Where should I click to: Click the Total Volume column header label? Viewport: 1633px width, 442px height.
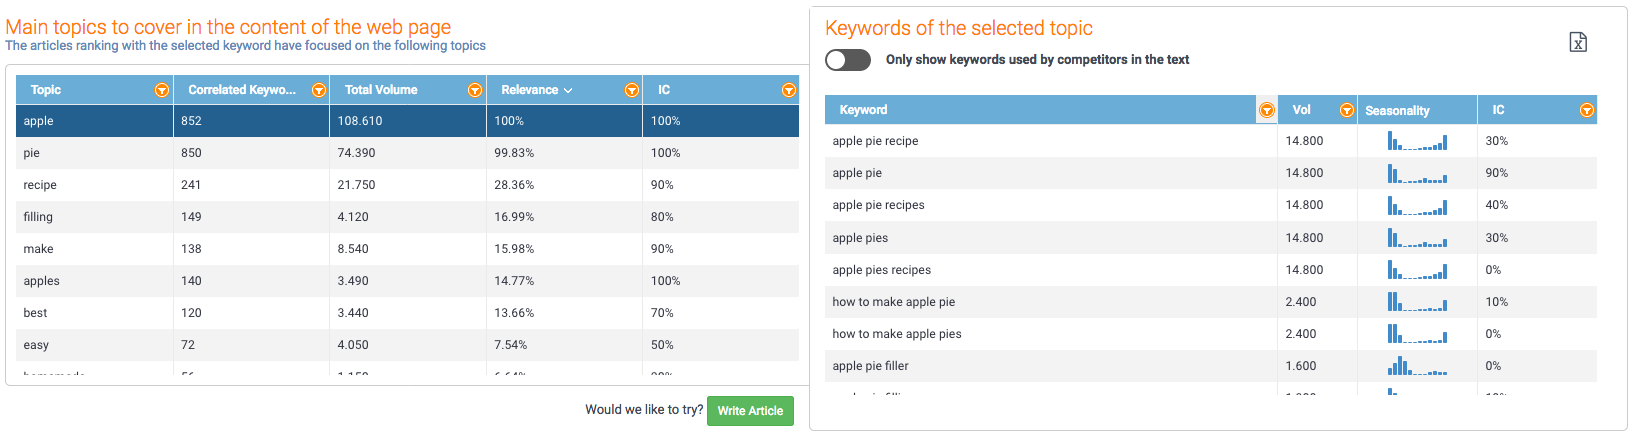[x=381, y=90]
